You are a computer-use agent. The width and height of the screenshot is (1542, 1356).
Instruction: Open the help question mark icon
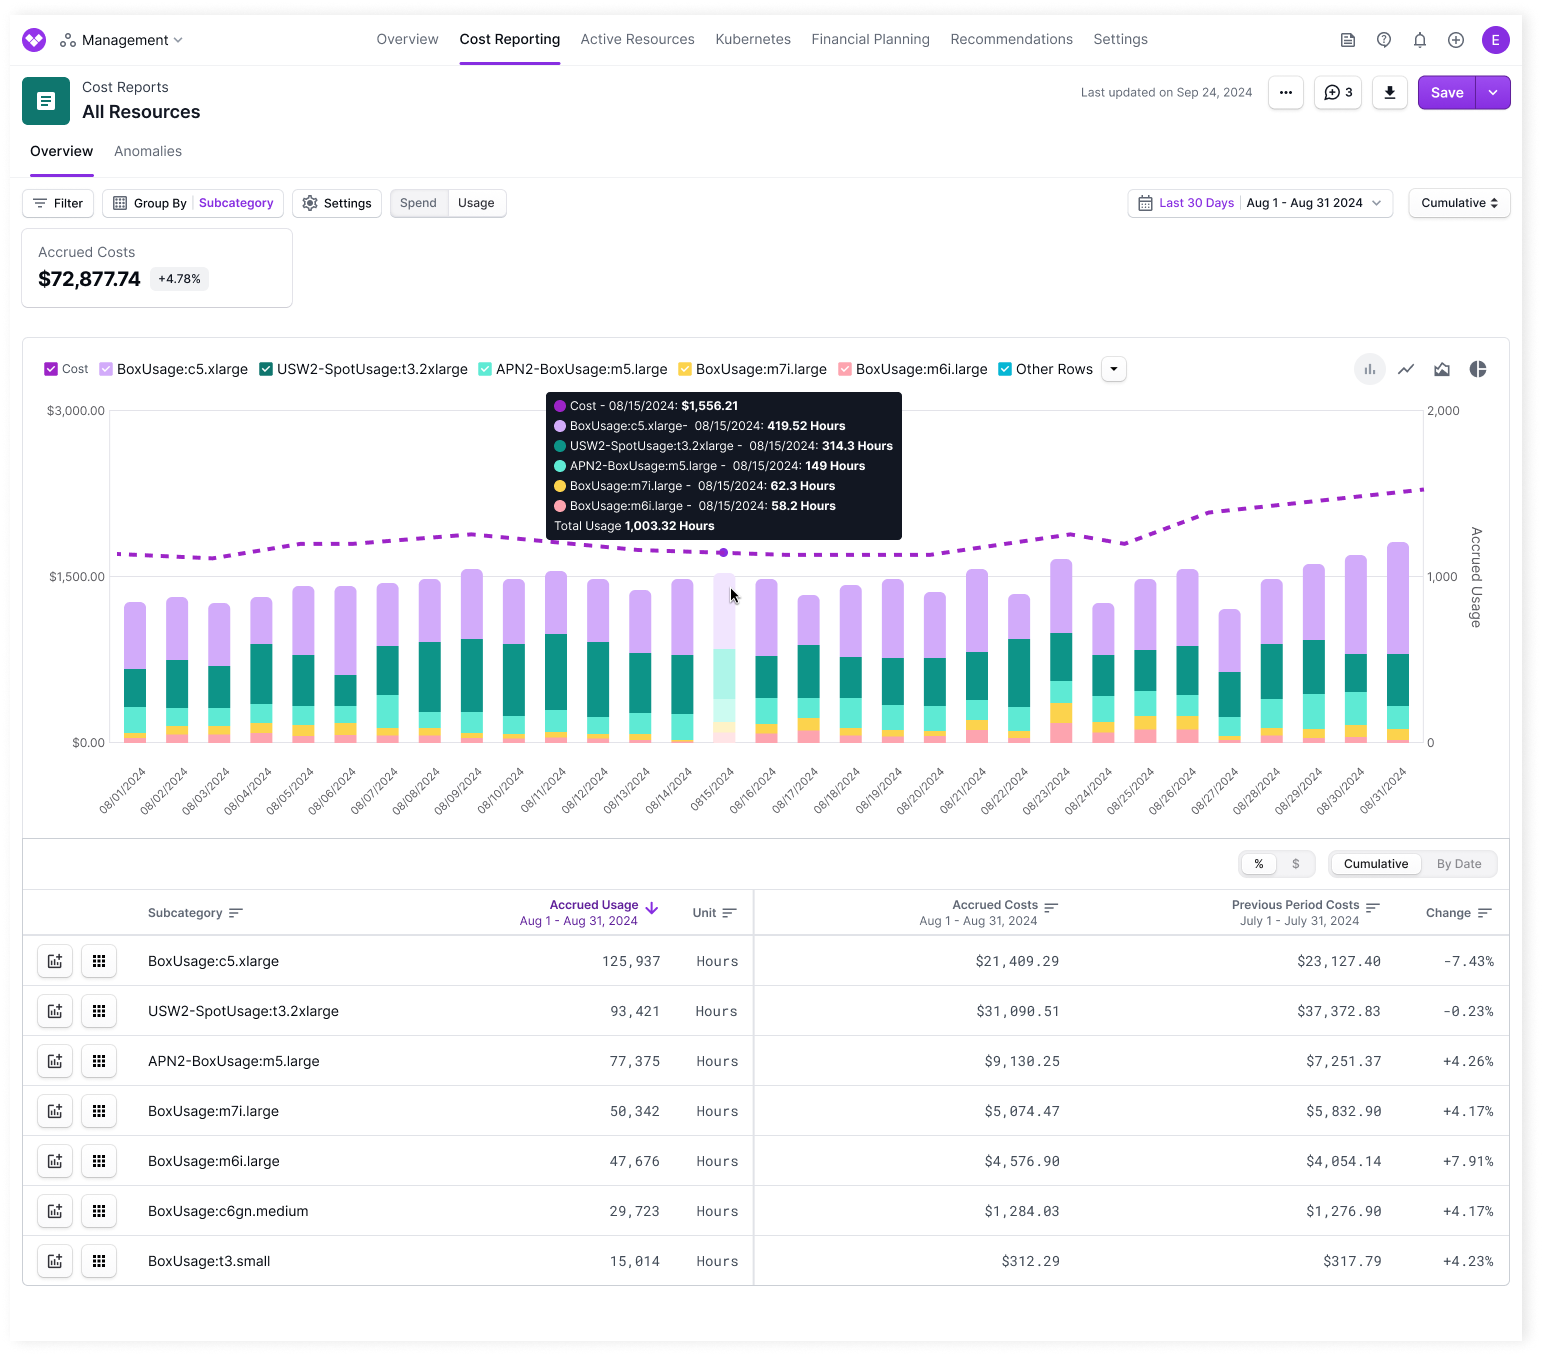click(x=1384, y=40)
